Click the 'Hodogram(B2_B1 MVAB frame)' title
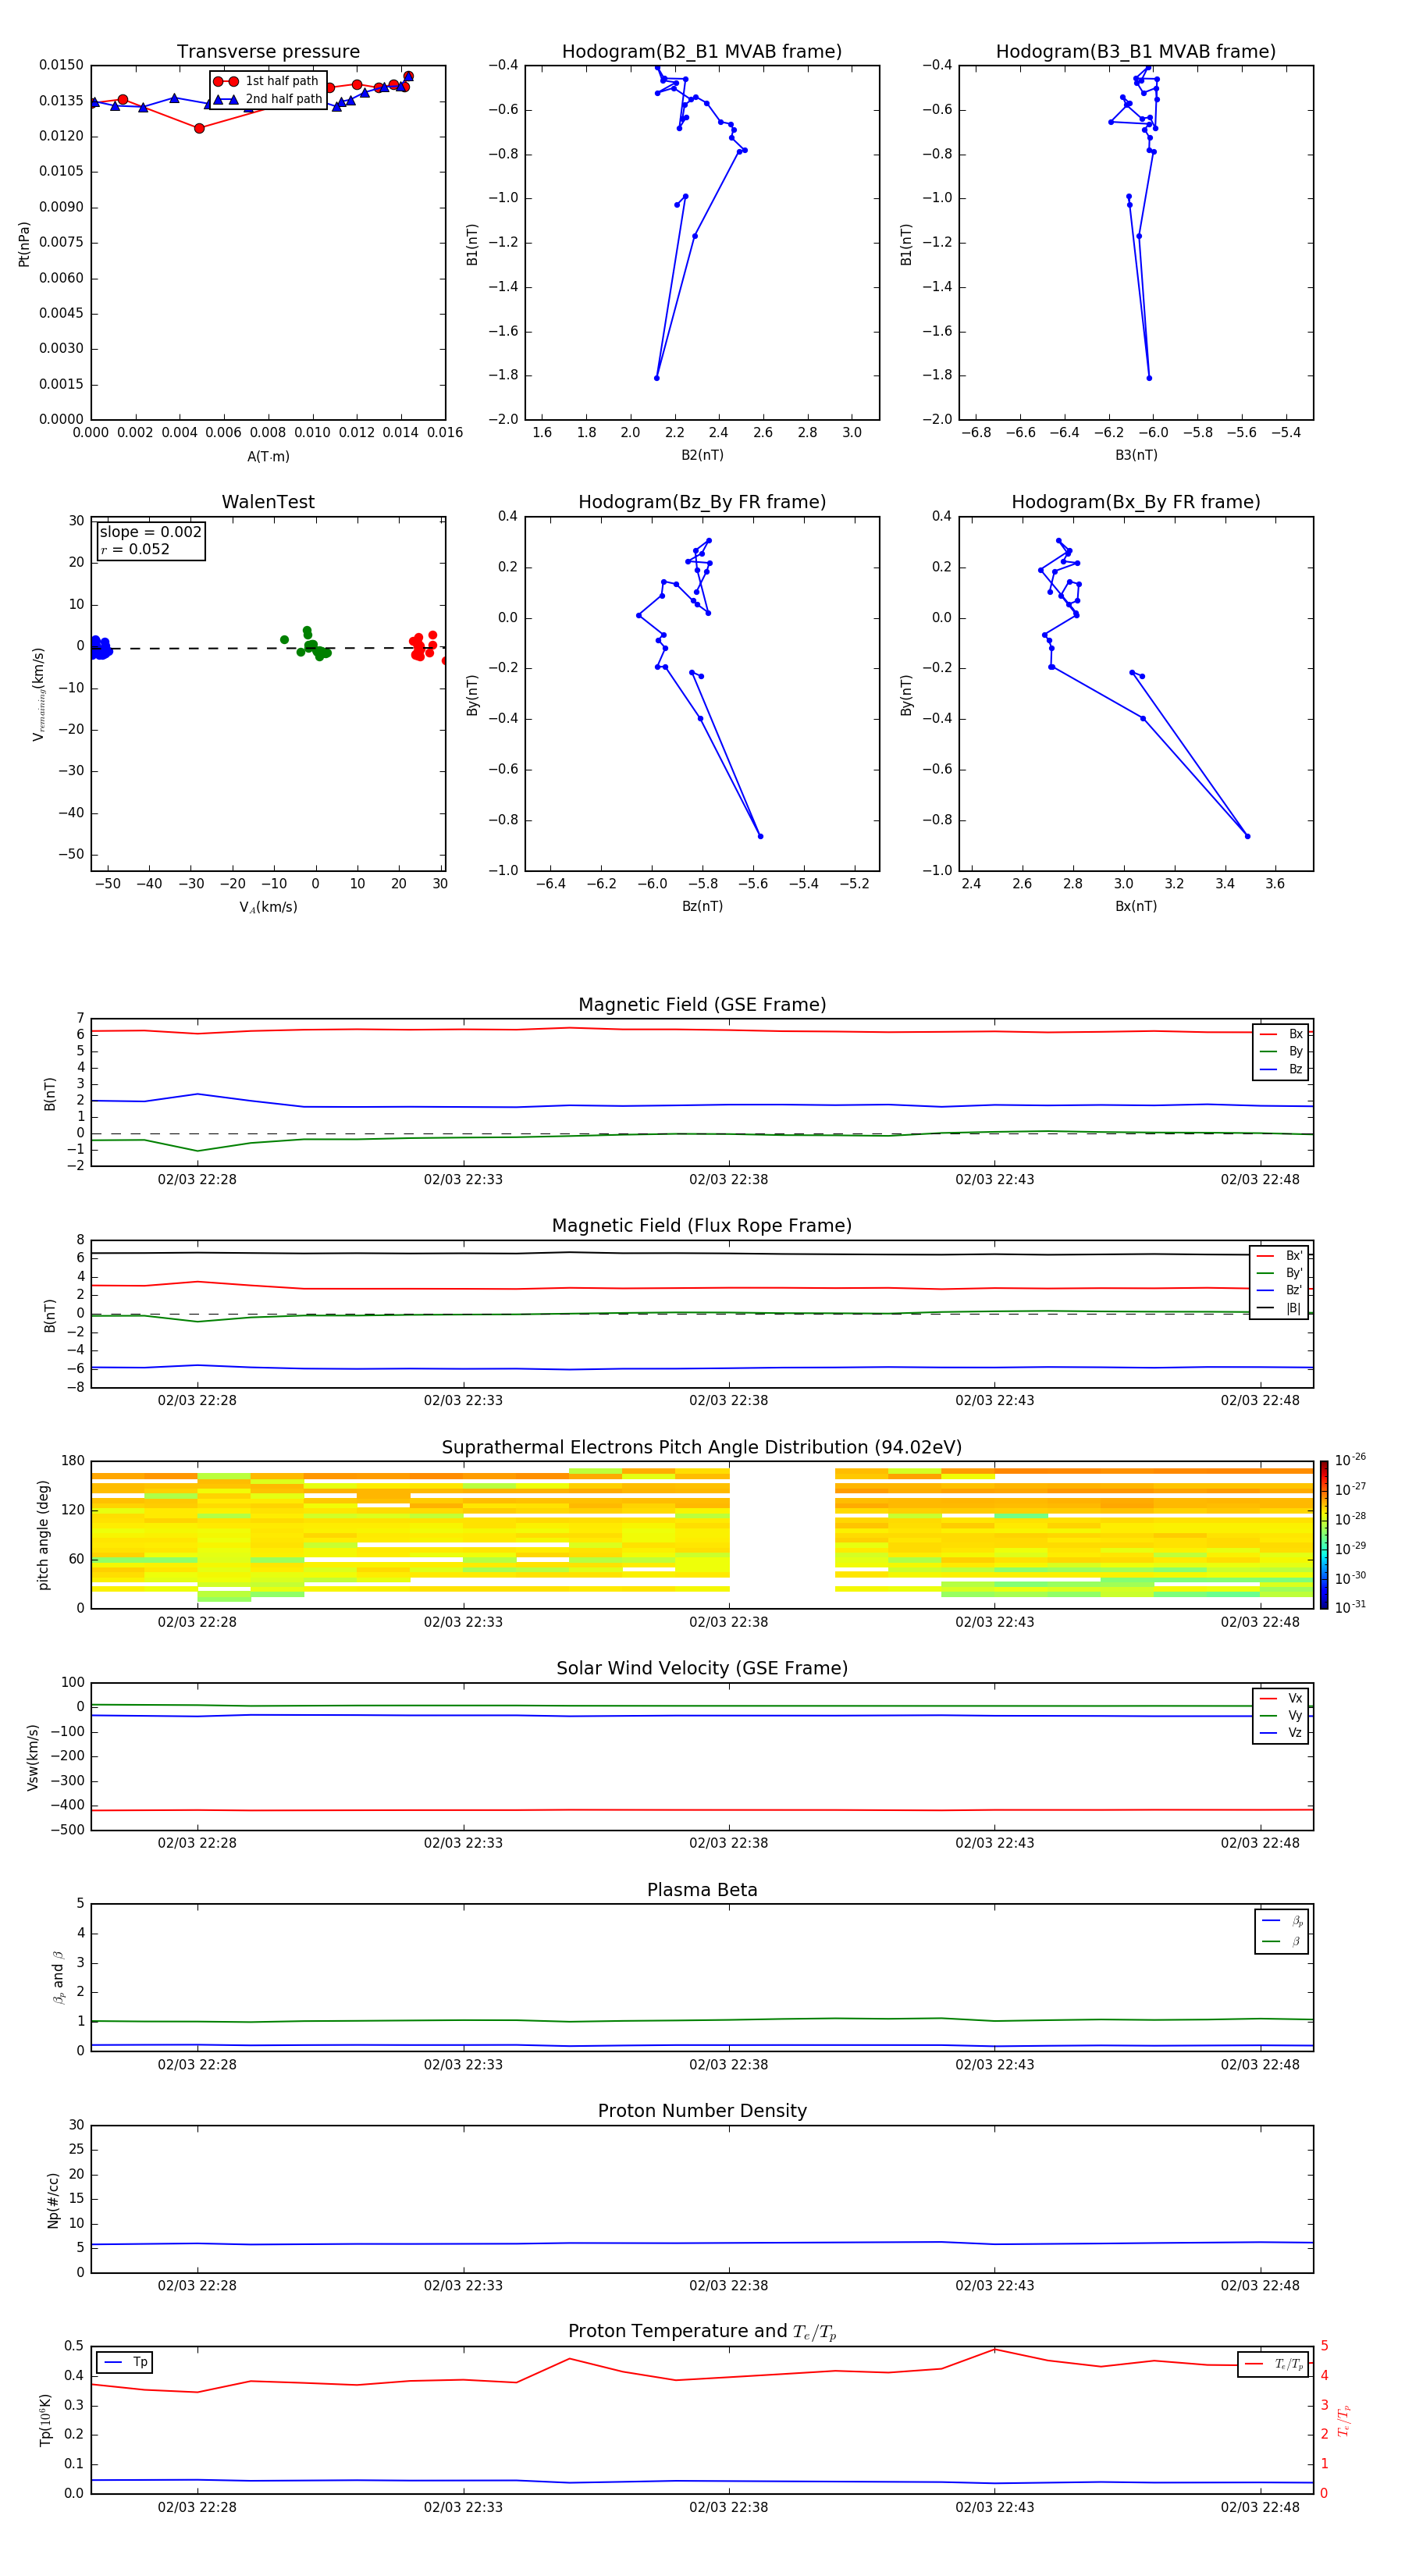Viewport: 1405px width, 2576px height. coord(702,51)
